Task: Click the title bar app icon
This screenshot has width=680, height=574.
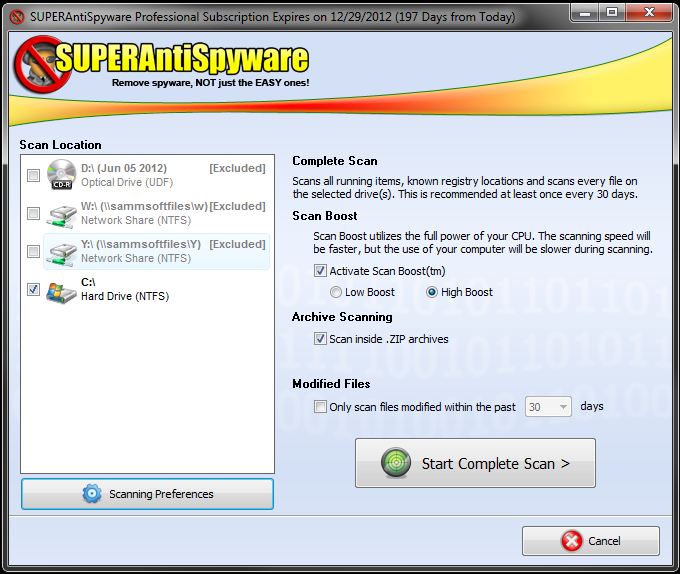Action: point(17,17)
